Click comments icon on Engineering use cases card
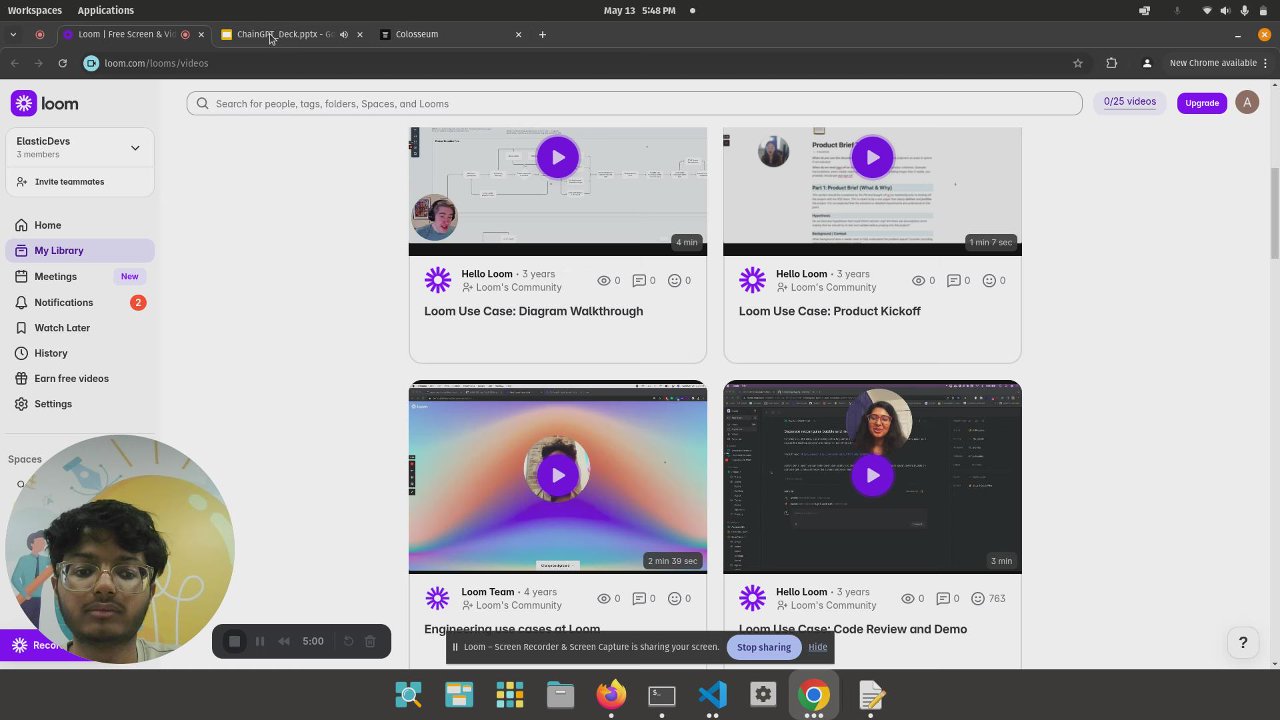This screenshot has width=1280, height=720. click(639, 599)
